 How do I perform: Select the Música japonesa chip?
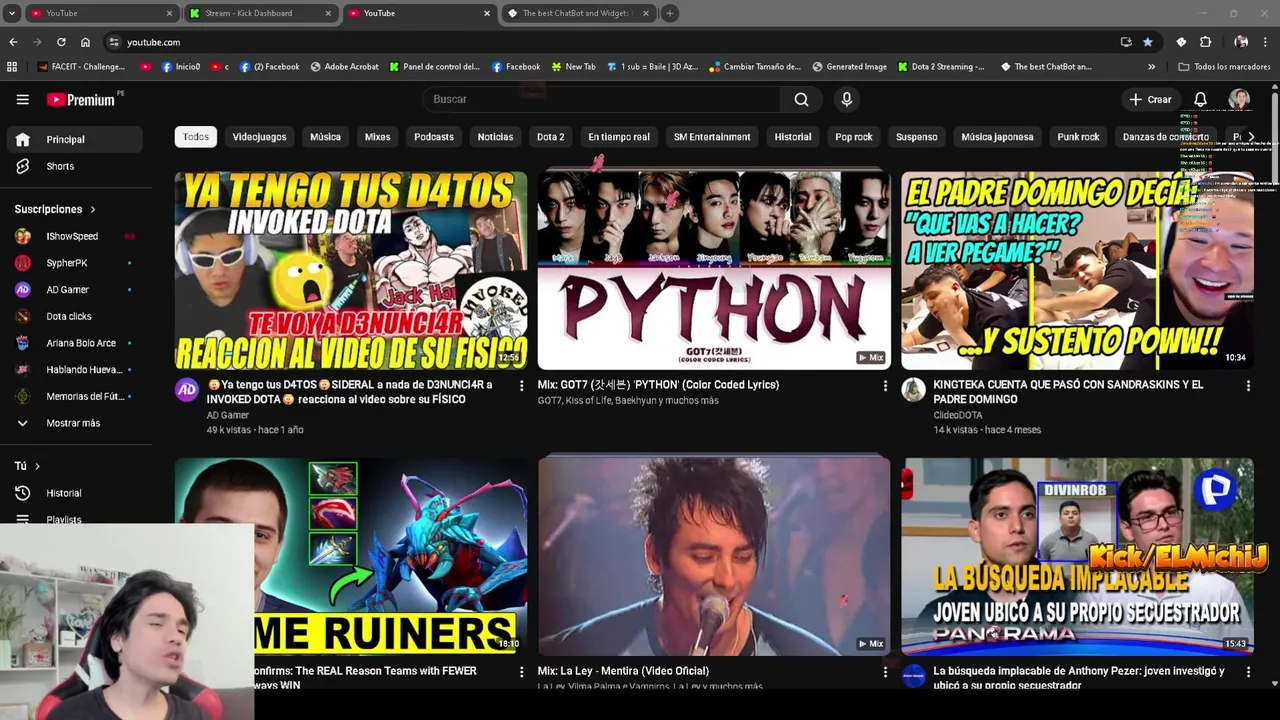(x=997, y=137)
